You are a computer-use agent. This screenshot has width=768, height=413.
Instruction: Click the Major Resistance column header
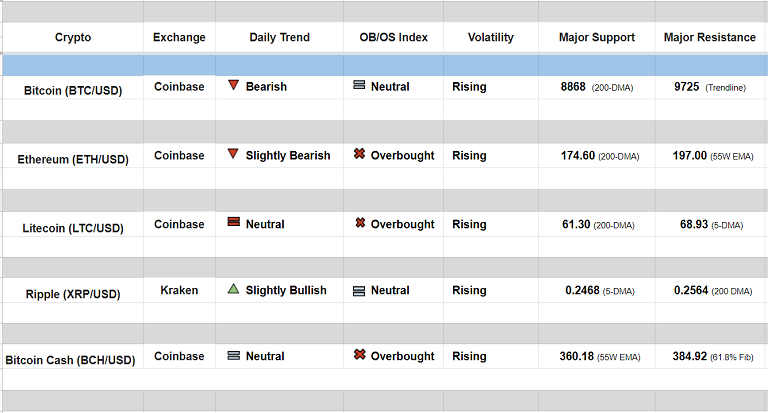[x=710, y=38]
